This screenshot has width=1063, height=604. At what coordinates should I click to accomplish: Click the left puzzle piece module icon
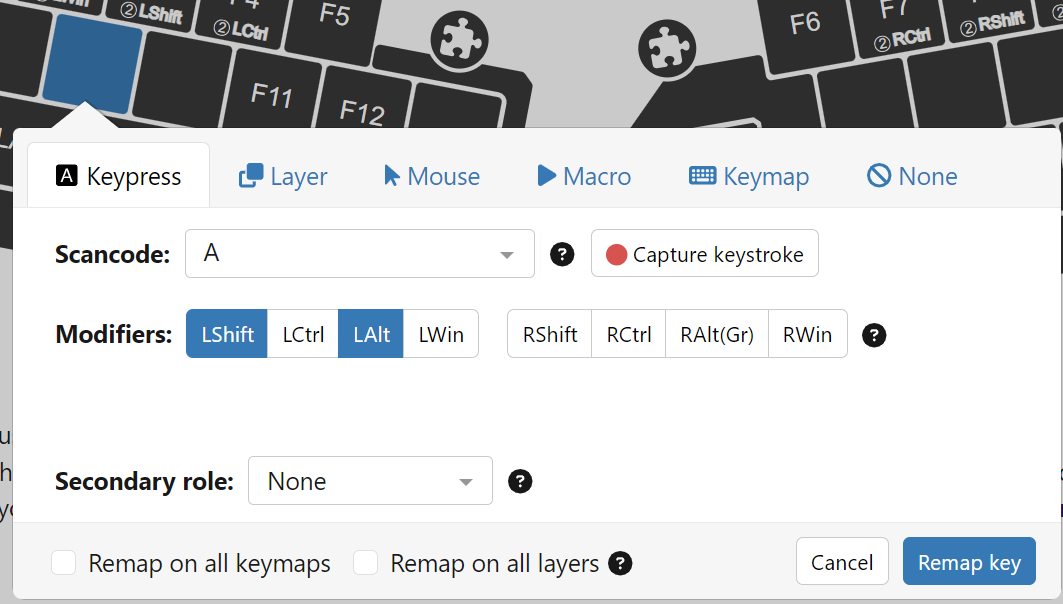459,40
